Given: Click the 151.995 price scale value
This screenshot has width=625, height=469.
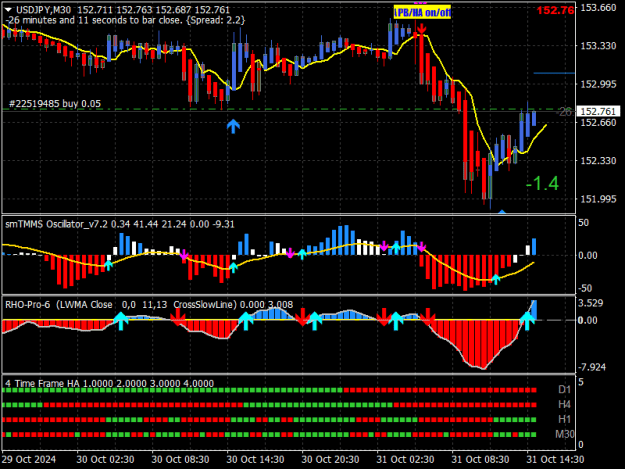Looking at the screenshot, I should point(598,199).
